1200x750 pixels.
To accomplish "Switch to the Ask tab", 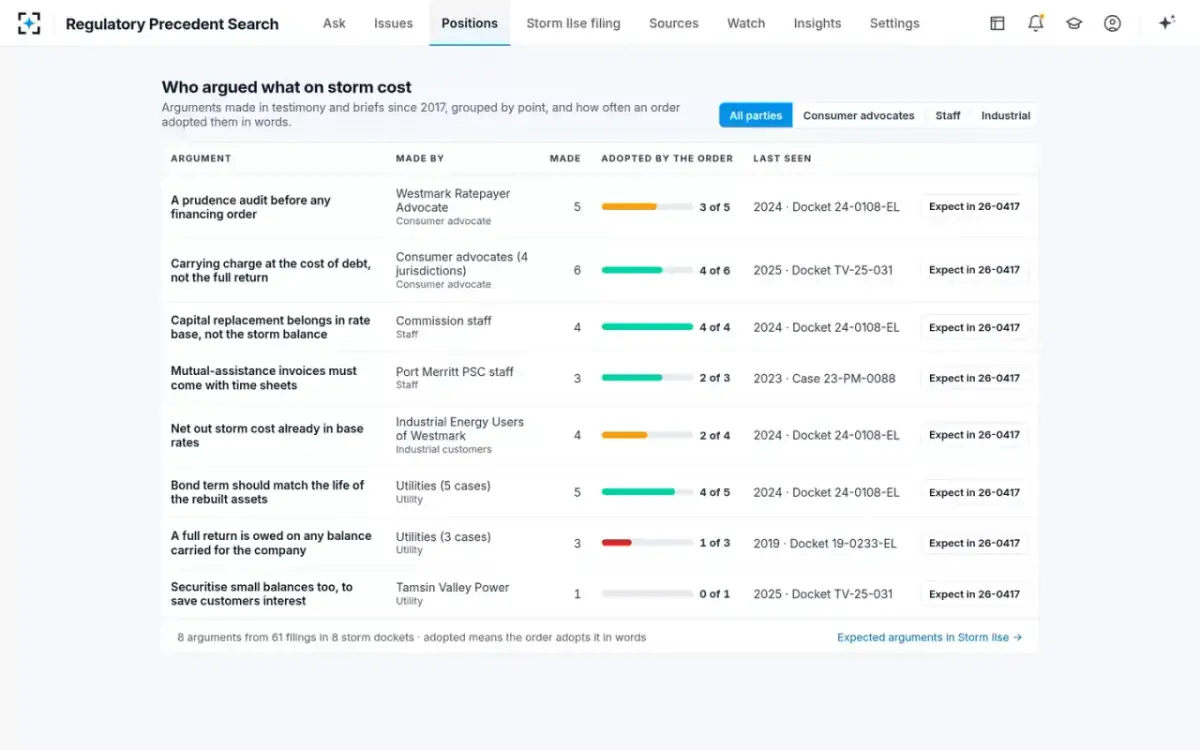I will coord(334,23).
